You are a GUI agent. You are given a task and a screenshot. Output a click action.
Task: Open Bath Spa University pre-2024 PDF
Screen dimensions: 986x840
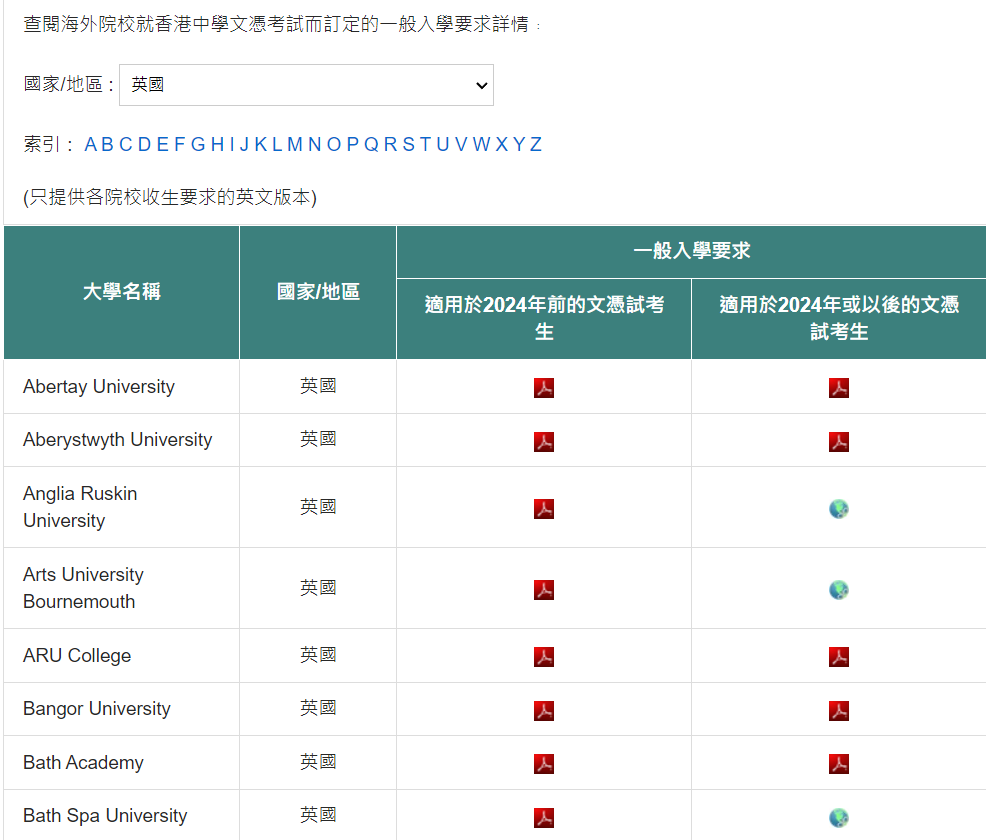(x=544, y=818)
